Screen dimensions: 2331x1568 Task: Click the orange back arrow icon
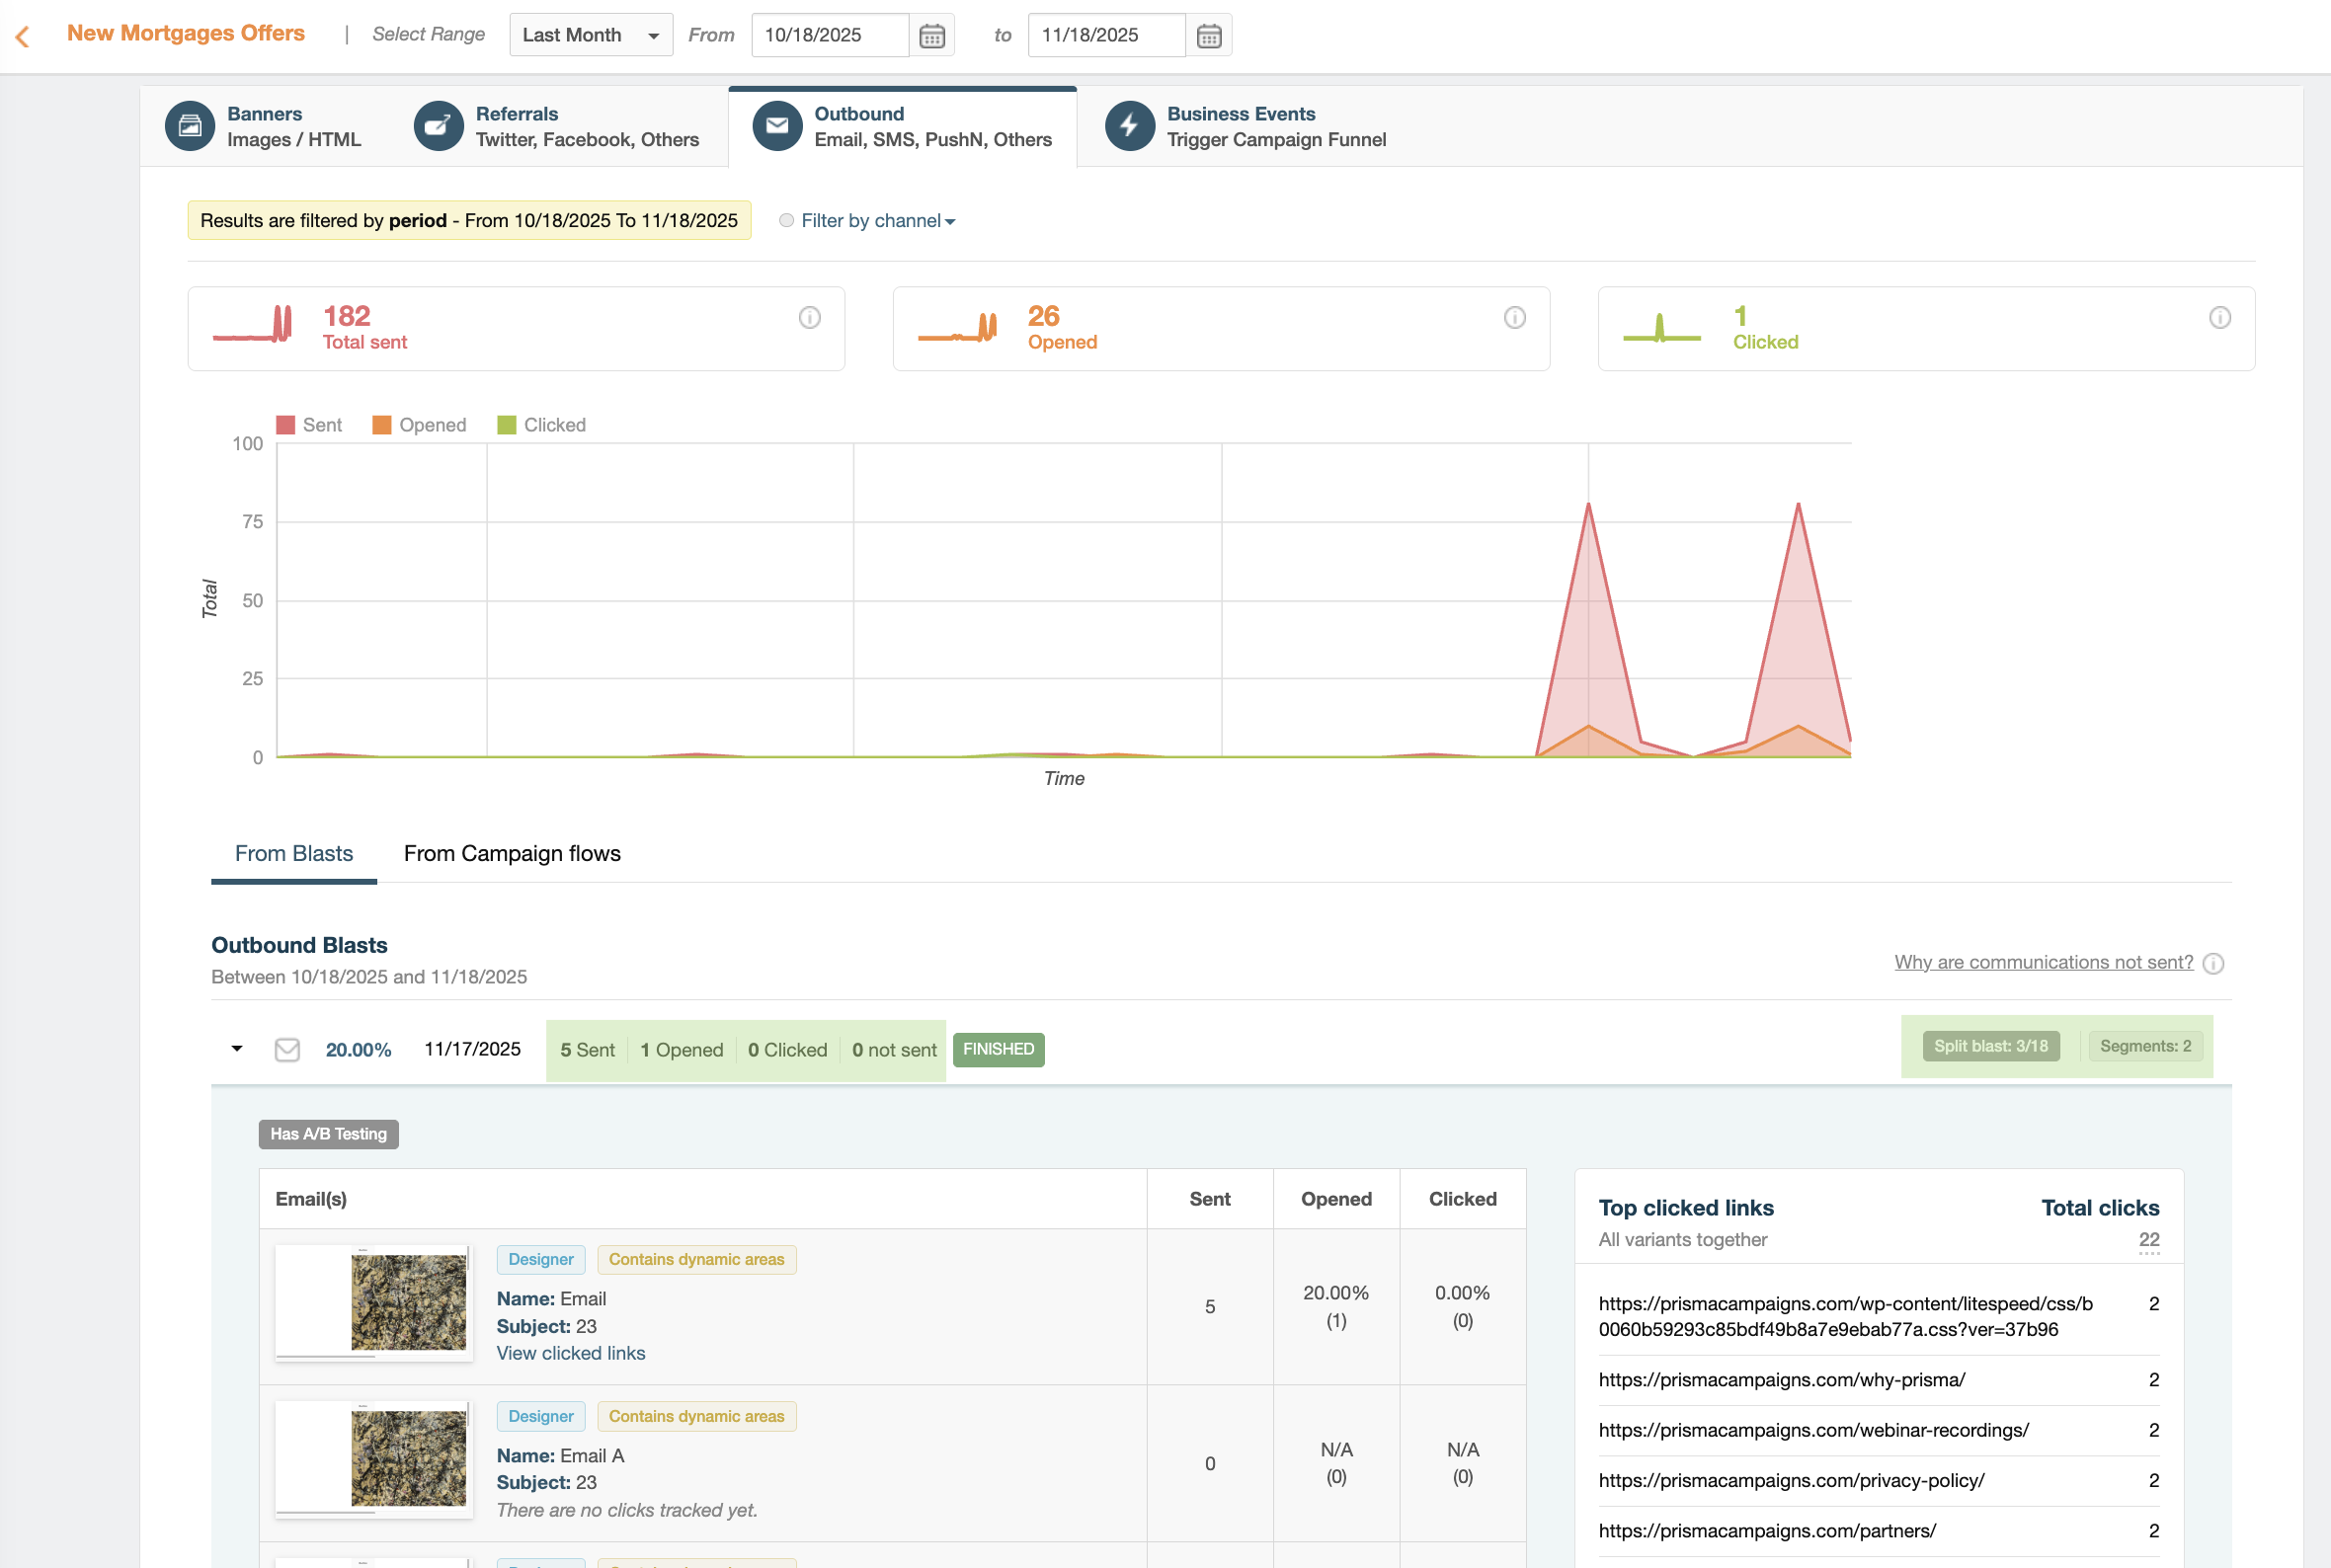point(22,37)
